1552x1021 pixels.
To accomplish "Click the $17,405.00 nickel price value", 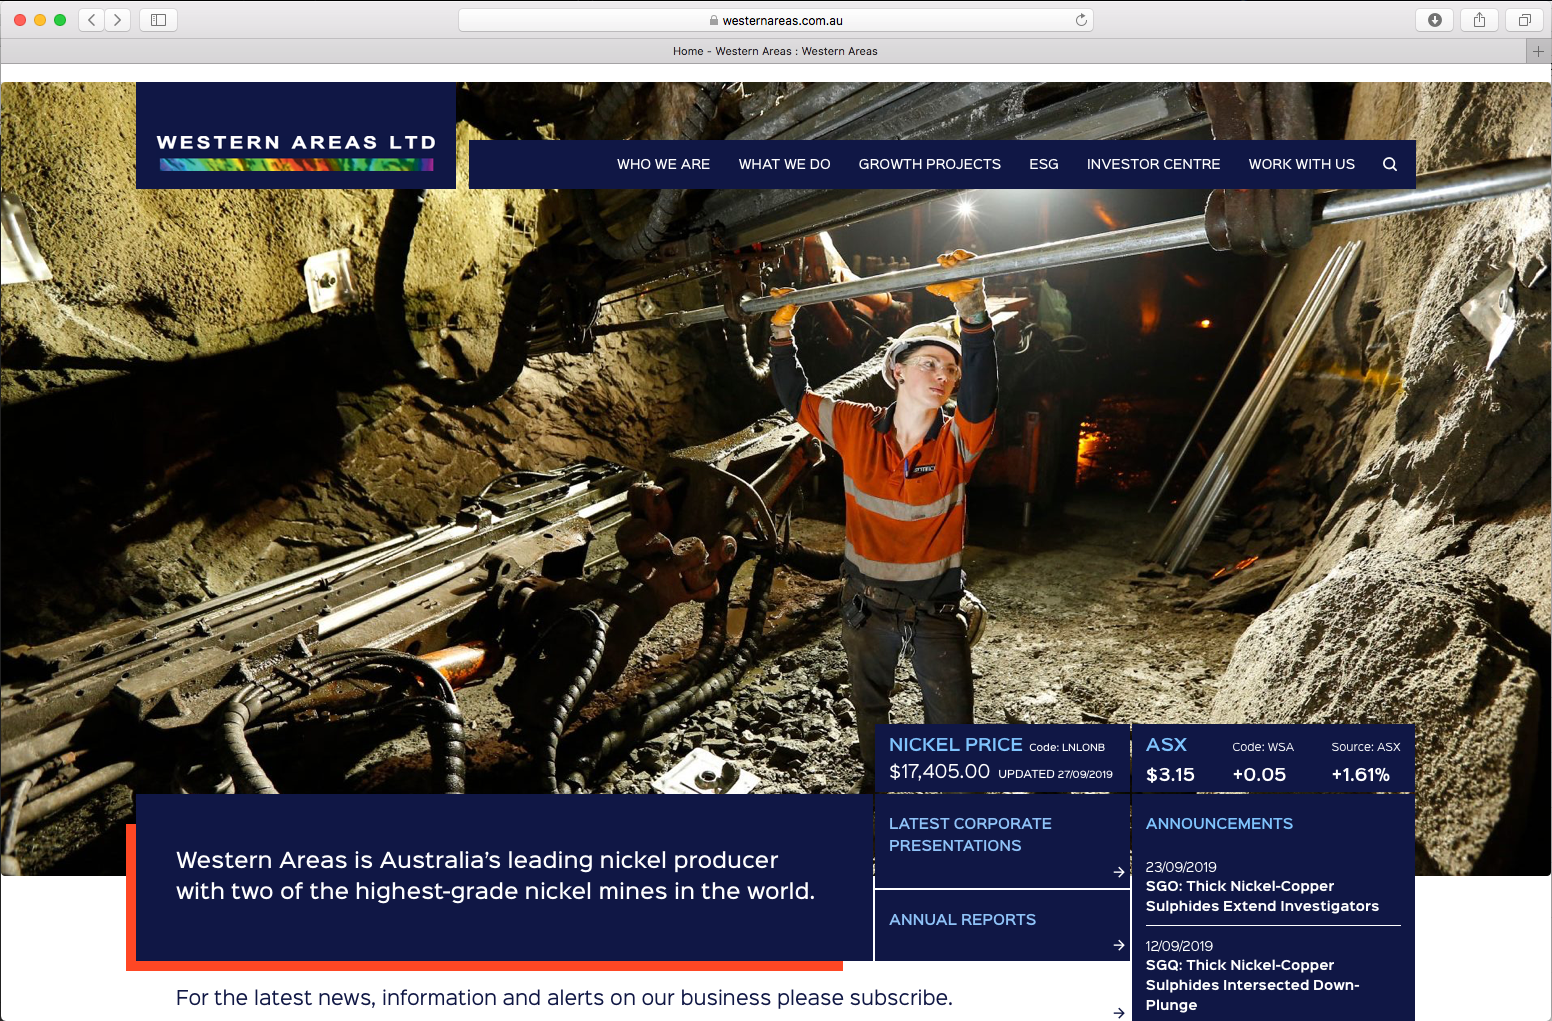I will [x=939, y=771].
